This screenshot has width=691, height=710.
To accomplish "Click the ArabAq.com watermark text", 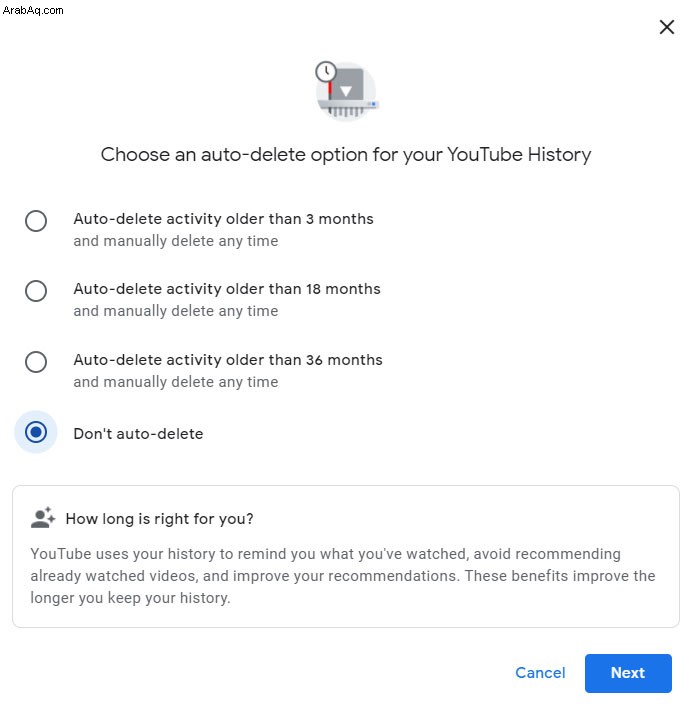I will point(33,10).
